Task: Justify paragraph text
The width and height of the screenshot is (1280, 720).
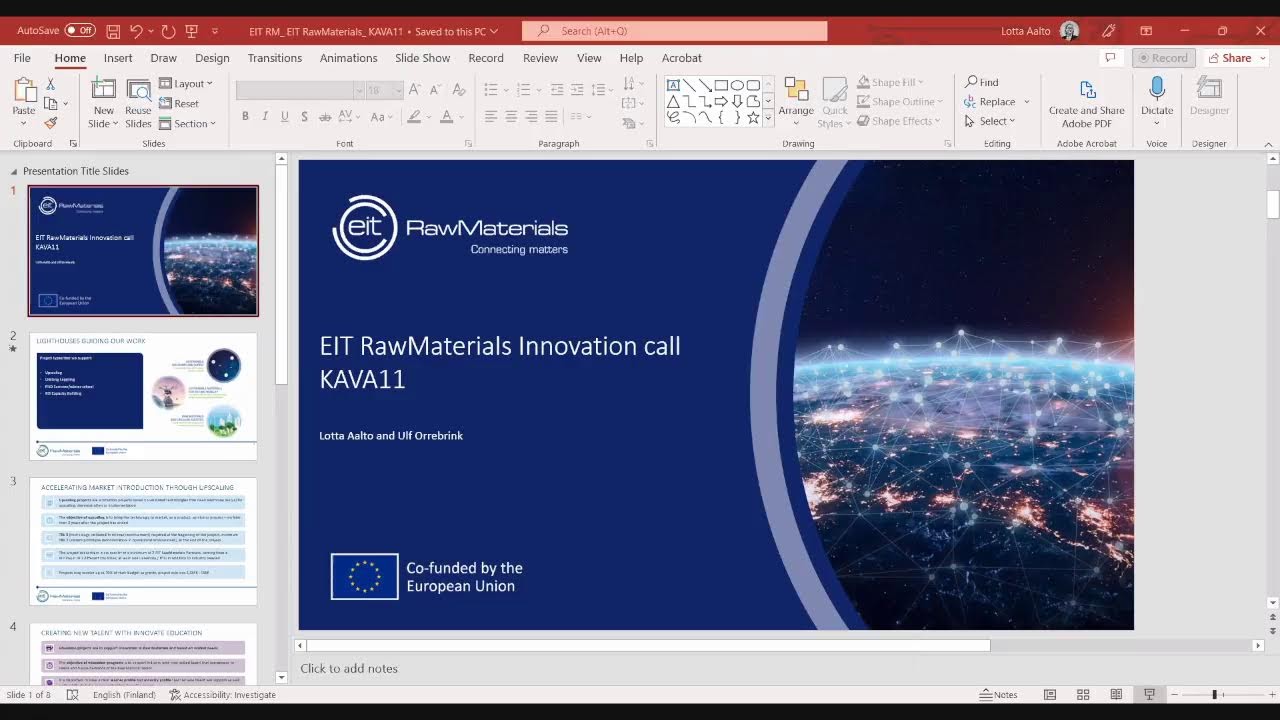Action: tap(551, 117)
